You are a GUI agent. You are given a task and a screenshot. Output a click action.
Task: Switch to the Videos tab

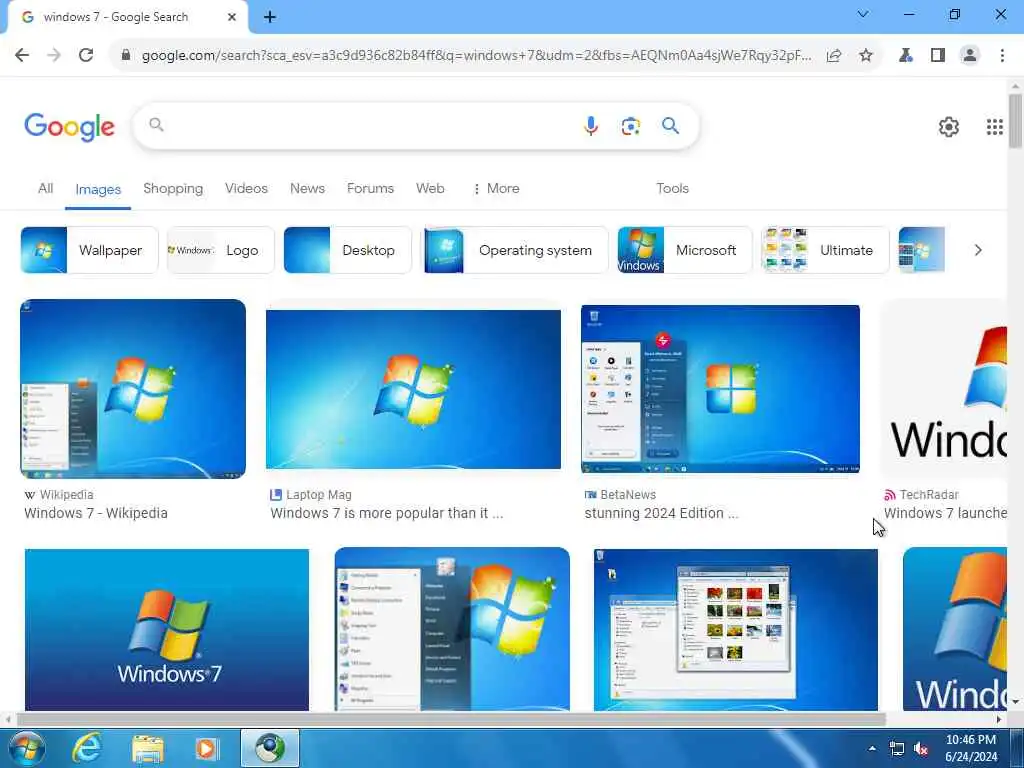[x=246, y=189]
